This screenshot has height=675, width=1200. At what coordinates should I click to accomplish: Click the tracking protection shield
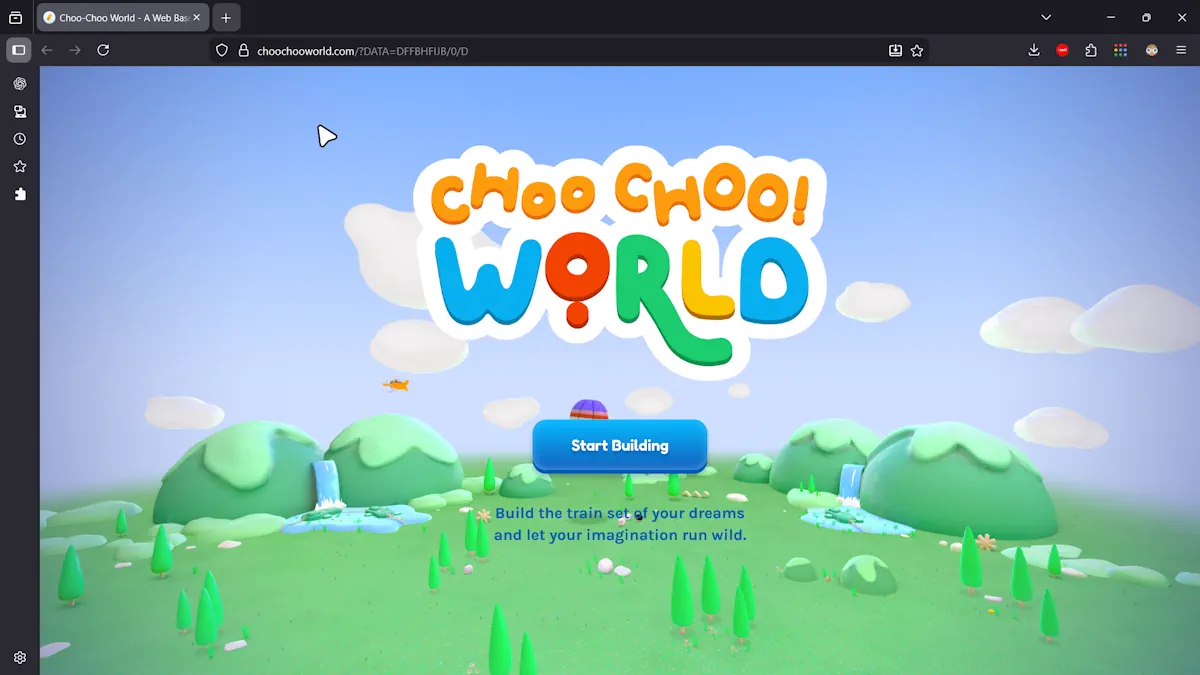220,50
